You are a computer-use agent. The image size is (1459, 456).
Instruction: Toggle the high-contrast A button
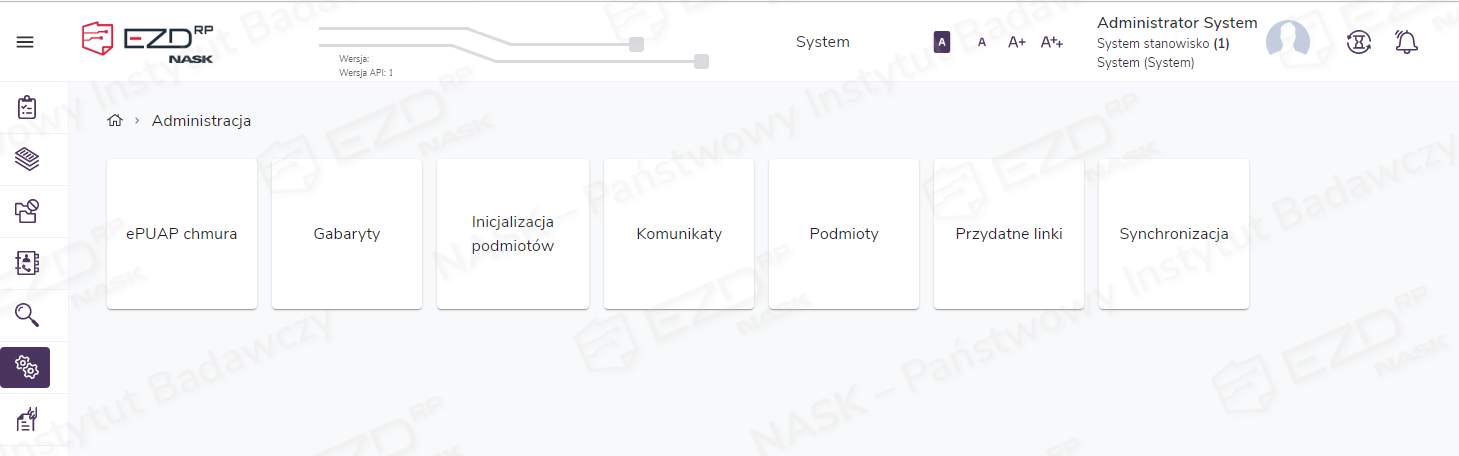[941, 42]
